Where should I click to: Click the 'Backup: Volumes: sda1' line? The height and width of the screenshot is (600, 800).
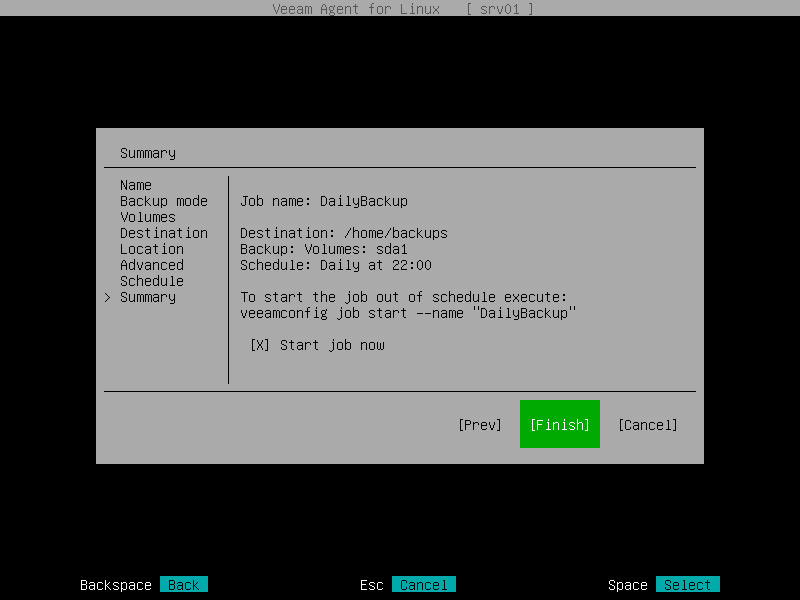pos(324,249)
